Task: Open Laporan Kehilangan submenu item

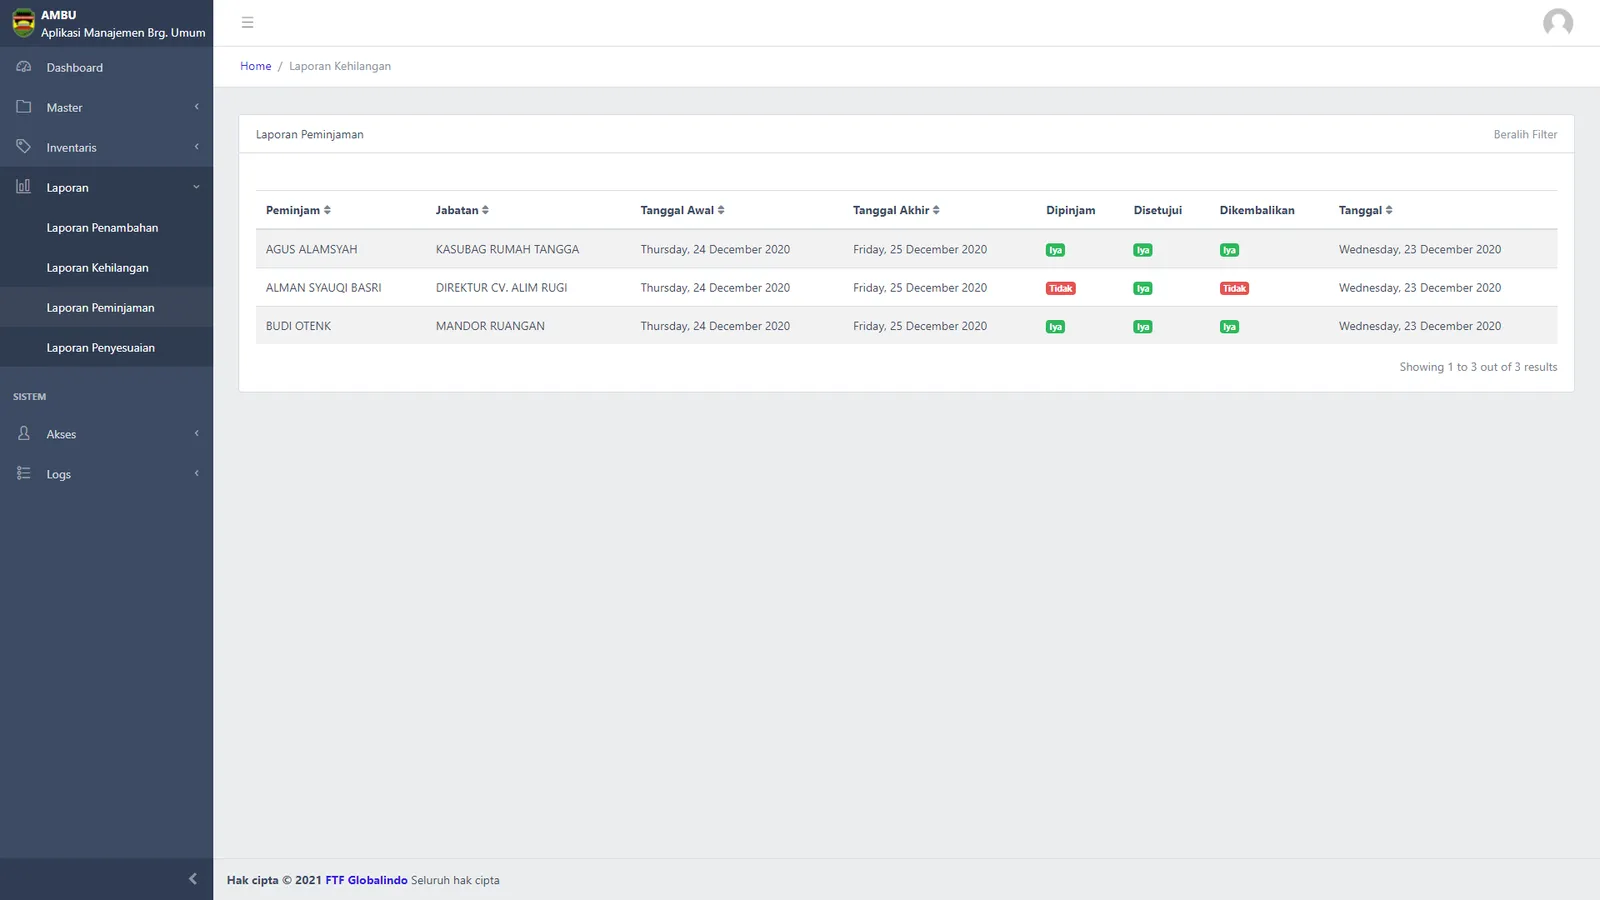Action: coord(106,268)
